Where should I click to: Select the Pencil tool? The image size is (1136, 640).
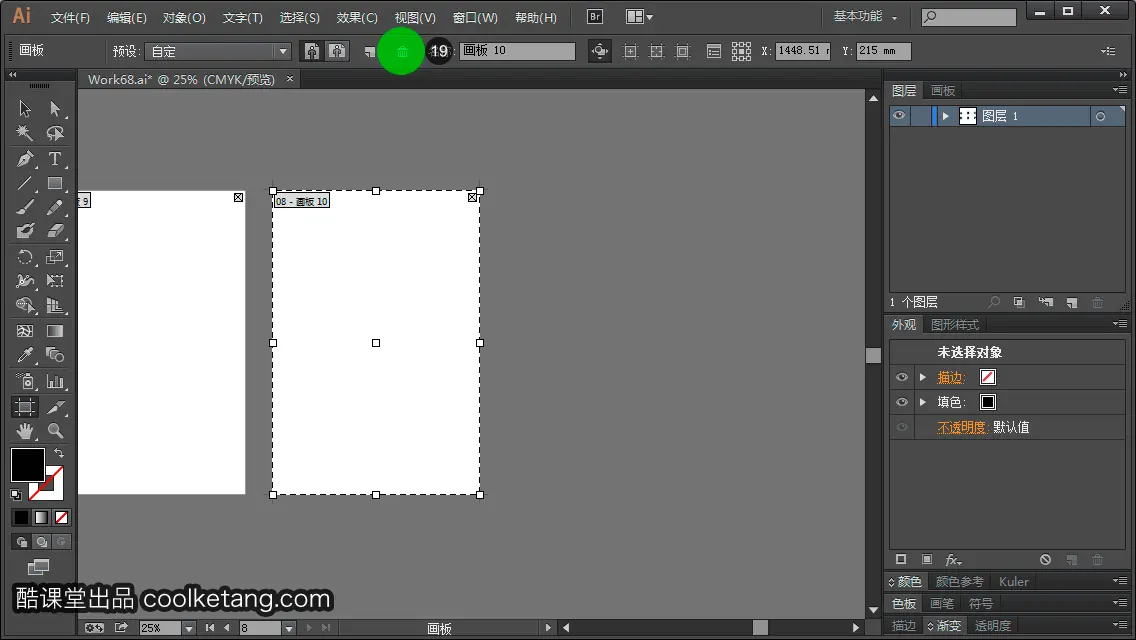pyautogui.click(x=55, y=208)
